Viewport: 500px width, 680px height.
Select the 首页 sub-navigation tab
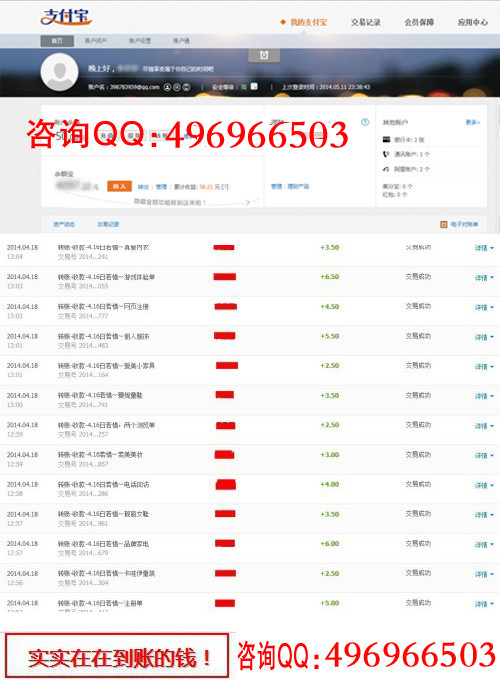pyautogui.click(x=57, y=41)
